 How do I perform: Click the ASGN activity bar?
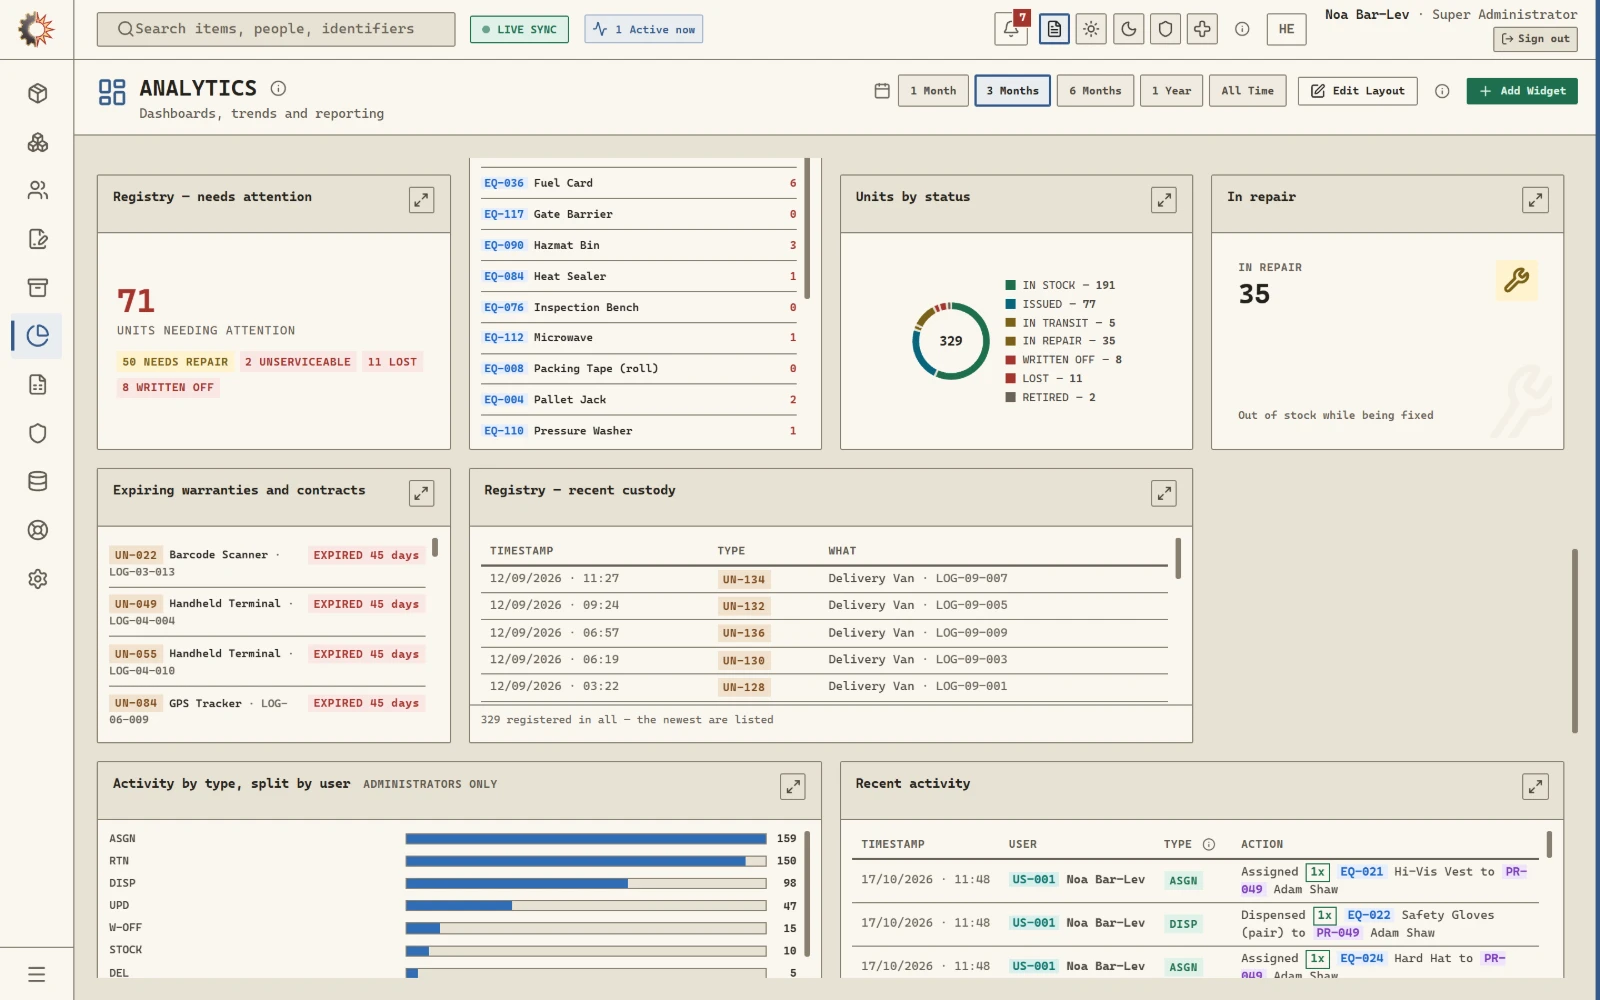pyautogui.click(x=586, y=839)
